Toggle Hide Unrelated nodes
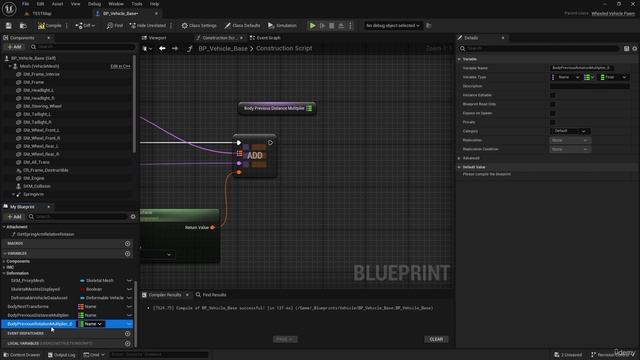 click(x=148, y=26)
